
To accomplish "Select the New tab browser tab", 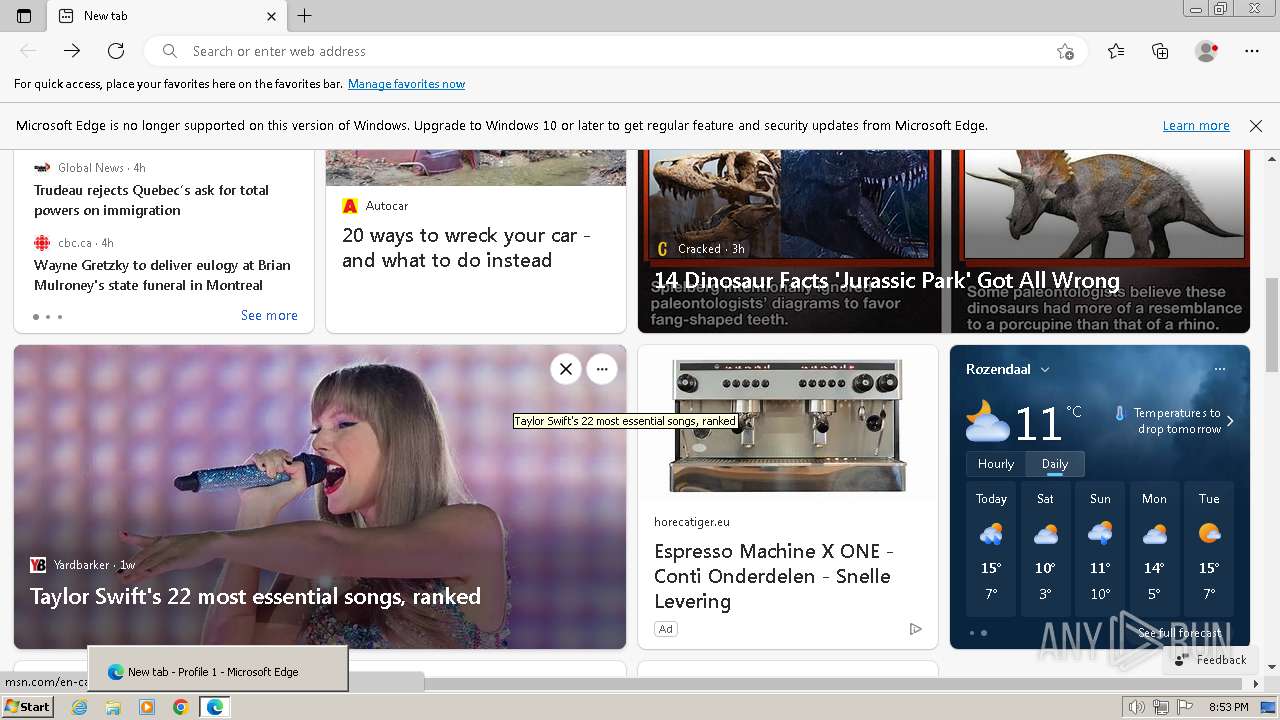I will coord(167,16).
